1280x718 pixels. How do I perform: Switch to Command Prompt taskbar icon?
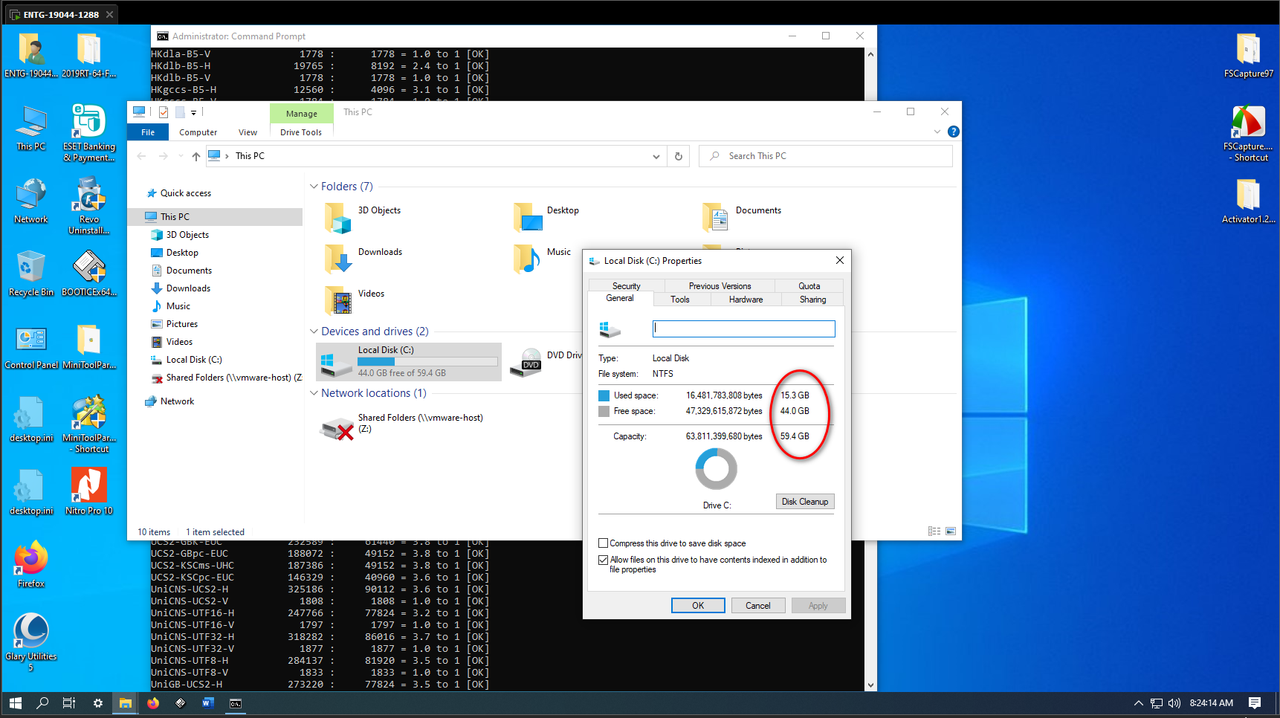click(235, 703)
